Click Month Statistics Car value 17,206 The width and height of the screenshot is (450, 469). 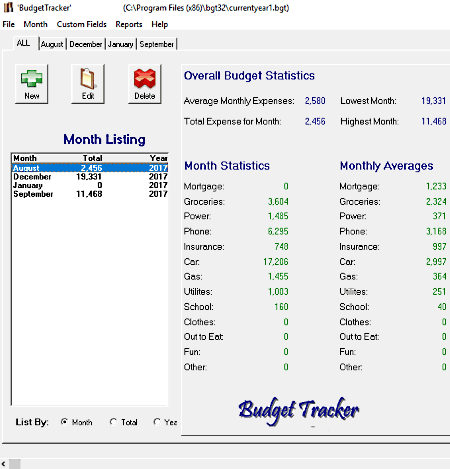pos(276,262)
